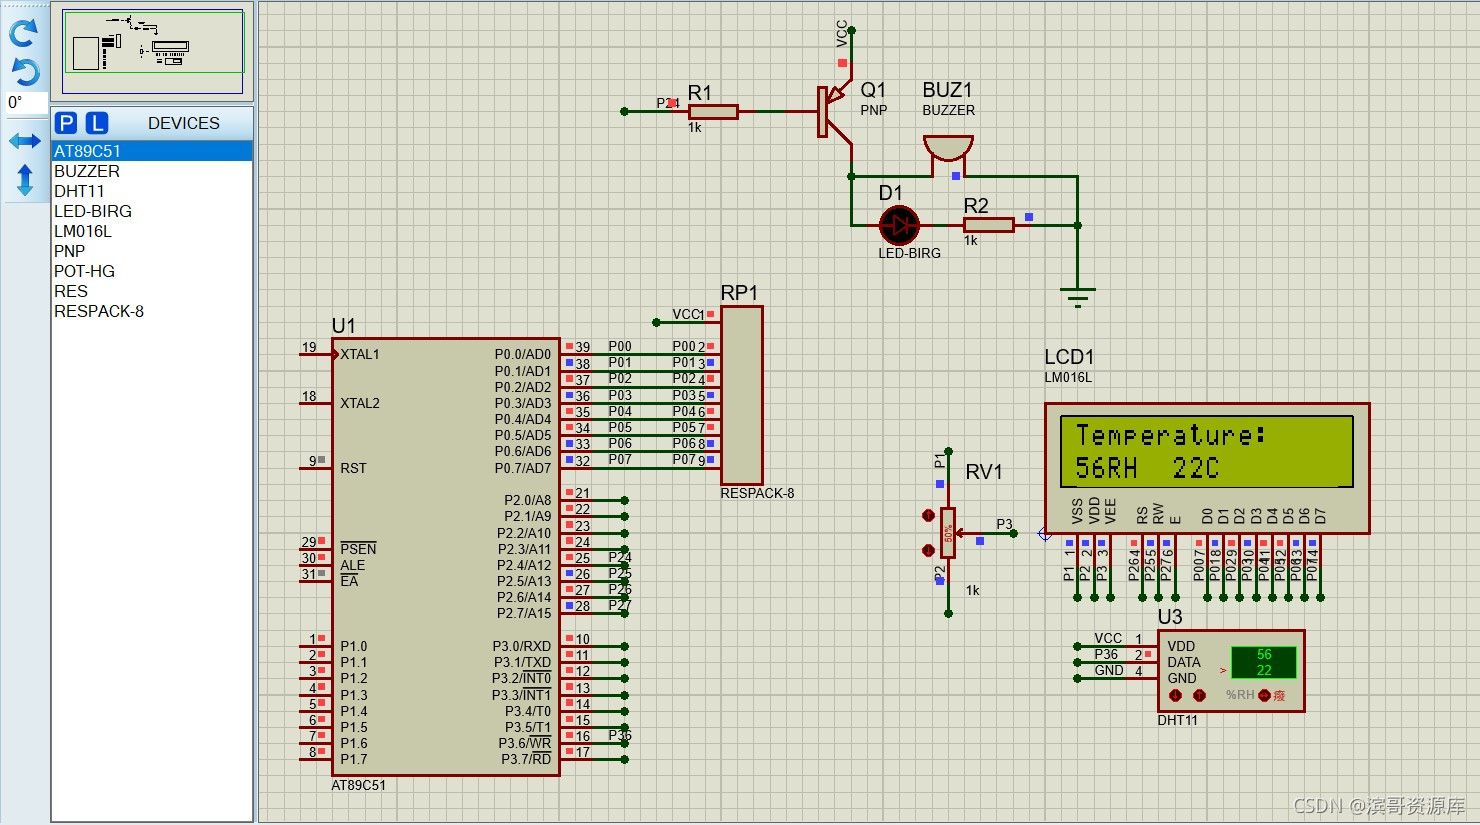Screen dimensions: 1480x825
Task: Rotate the part anticlockwise
Action: 24,71
